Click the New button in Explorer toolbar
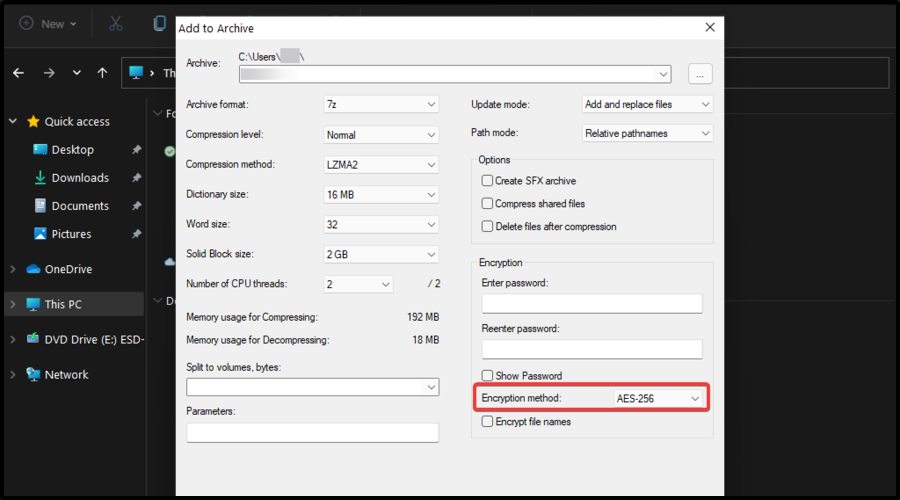The image size is (900, 500). tap(42, 23)
